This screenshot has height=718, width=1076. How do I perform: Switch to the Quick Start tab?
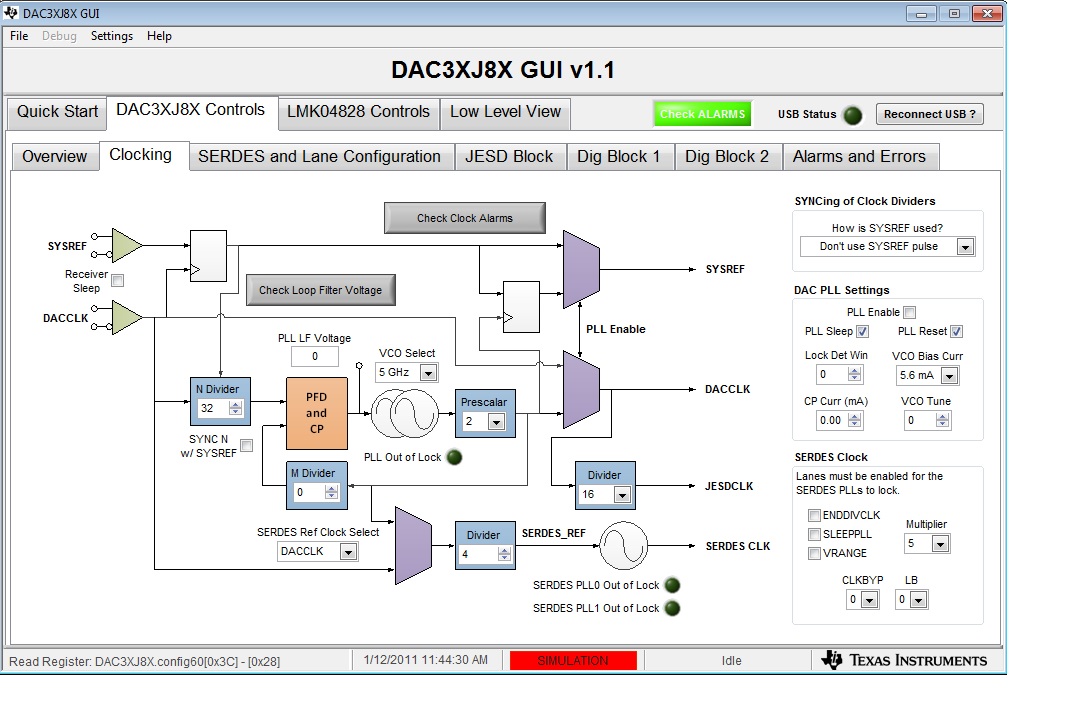click(57, 112)
